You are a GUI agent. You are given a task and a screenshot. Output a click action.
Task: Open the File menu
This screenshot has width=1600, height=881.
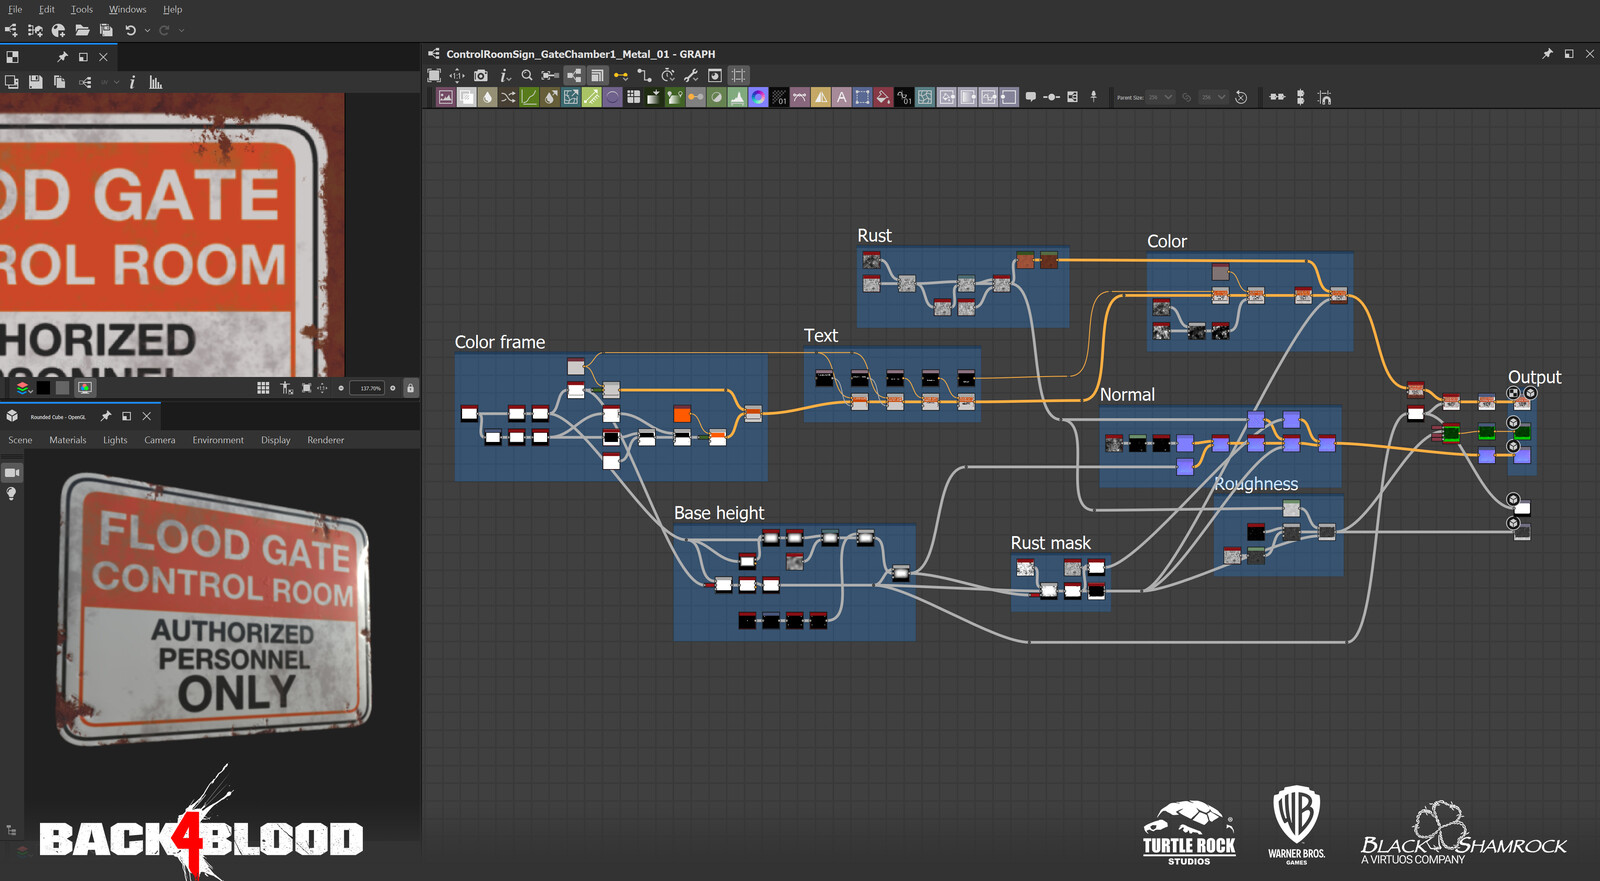click(15, 9)
